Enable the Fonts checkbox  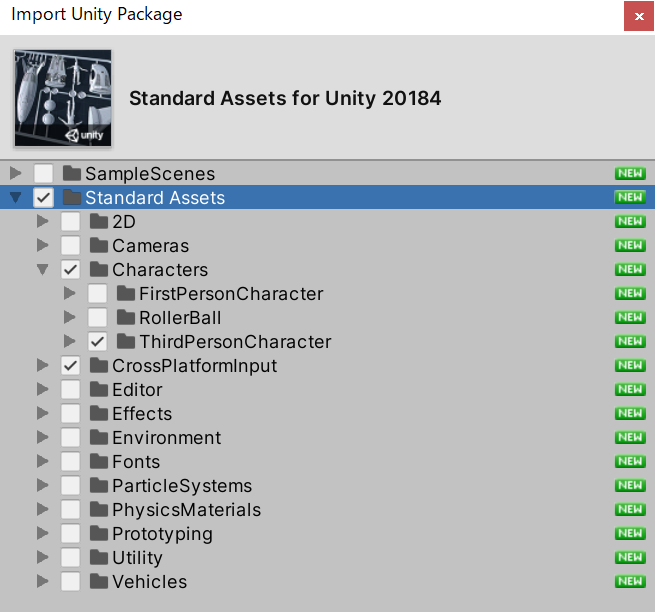click(70, 462)
